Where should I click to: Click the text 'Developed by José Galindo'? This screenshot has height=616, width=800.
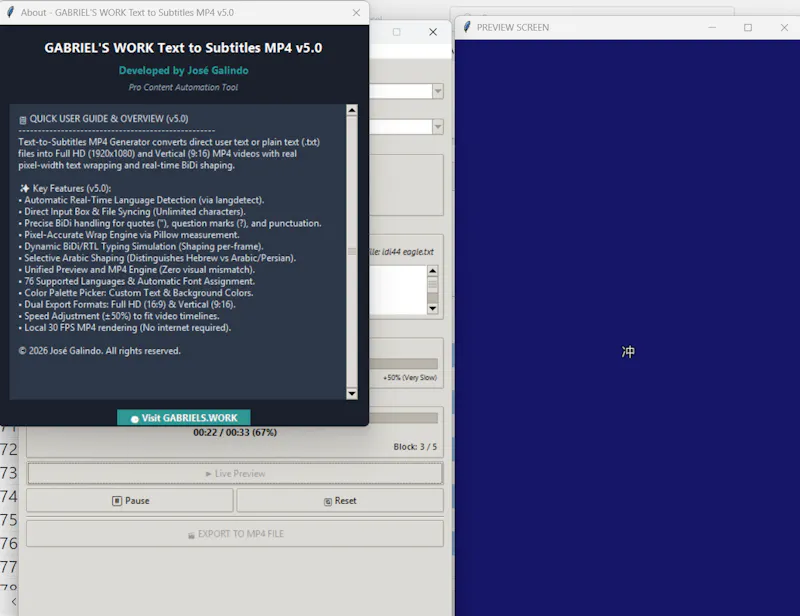(184, 70)
